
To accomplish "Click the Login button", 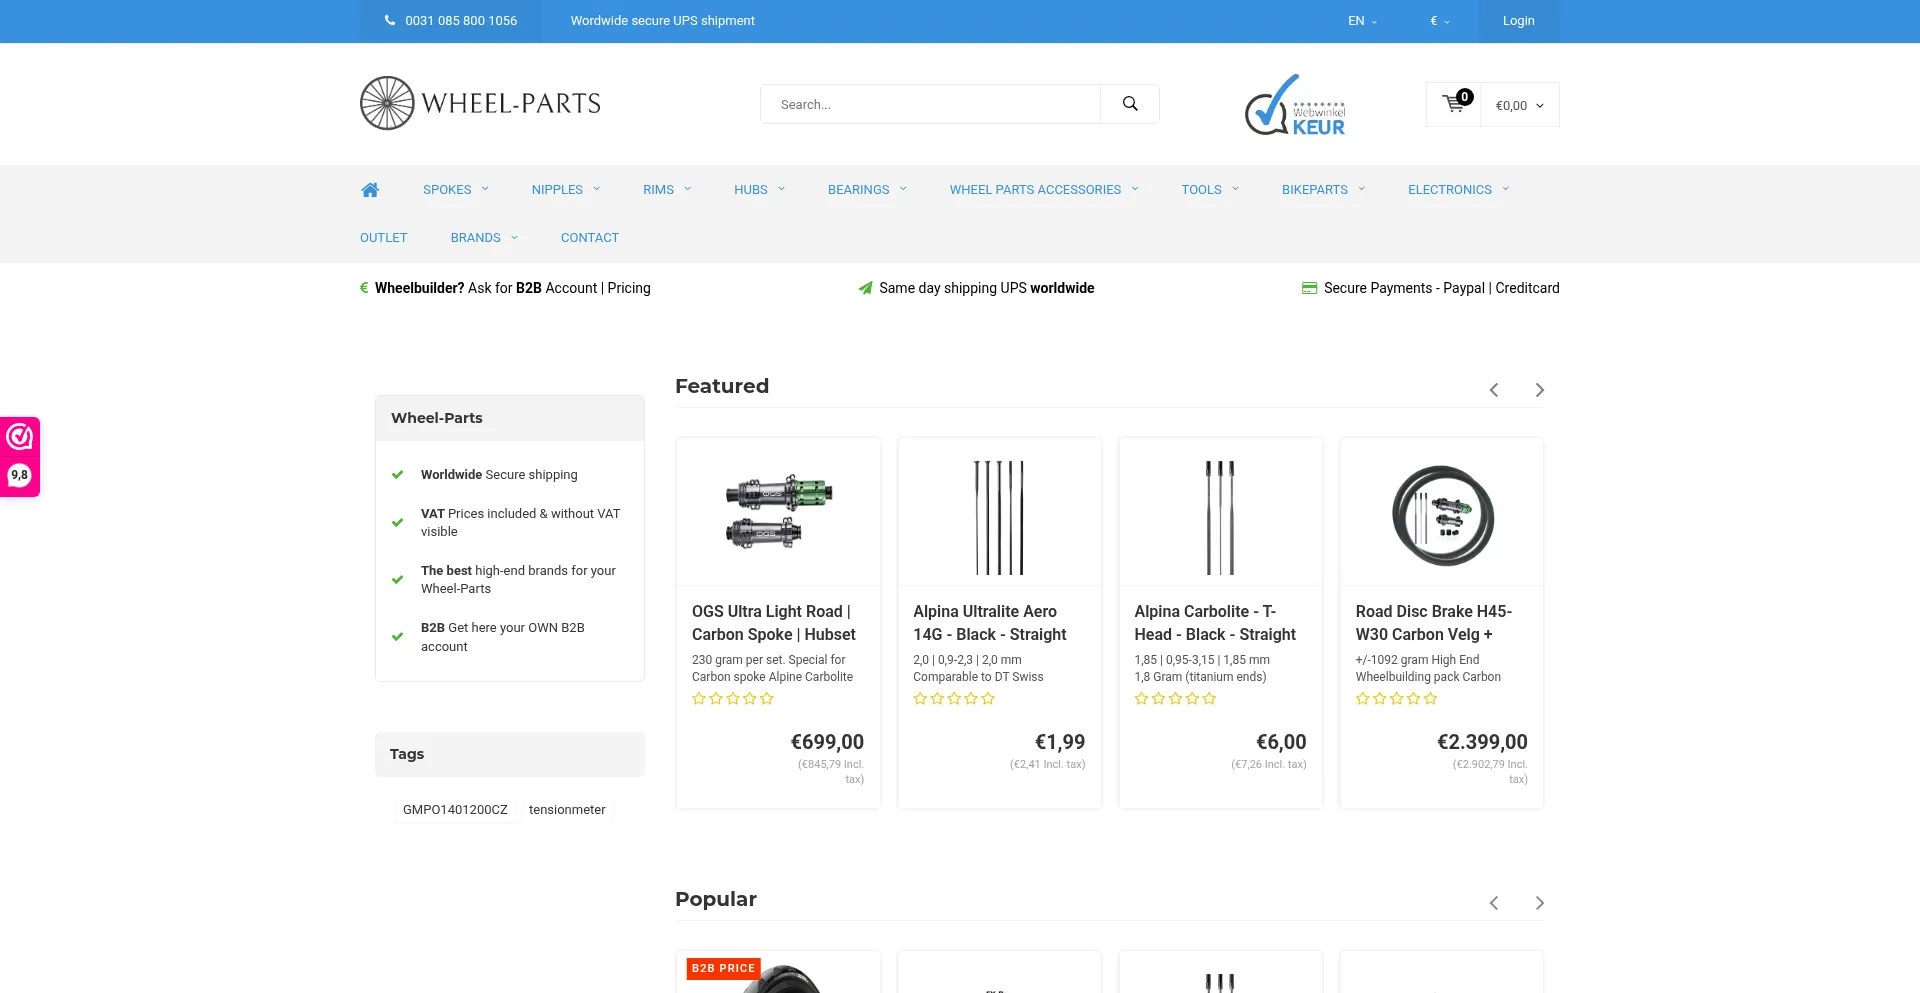I will [1518, 21].
